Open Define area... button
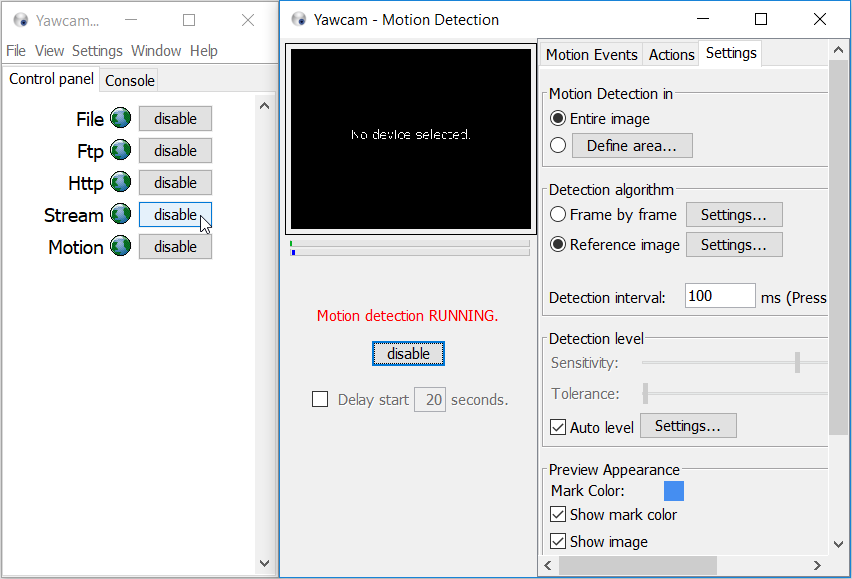 pyautogui.click(x=632, y=146)
